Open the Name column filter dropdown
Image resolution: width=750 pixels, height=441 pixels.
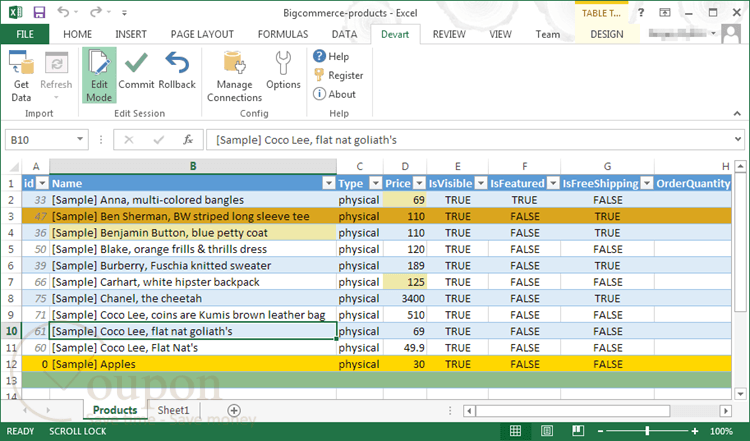(x=329, y=183)
